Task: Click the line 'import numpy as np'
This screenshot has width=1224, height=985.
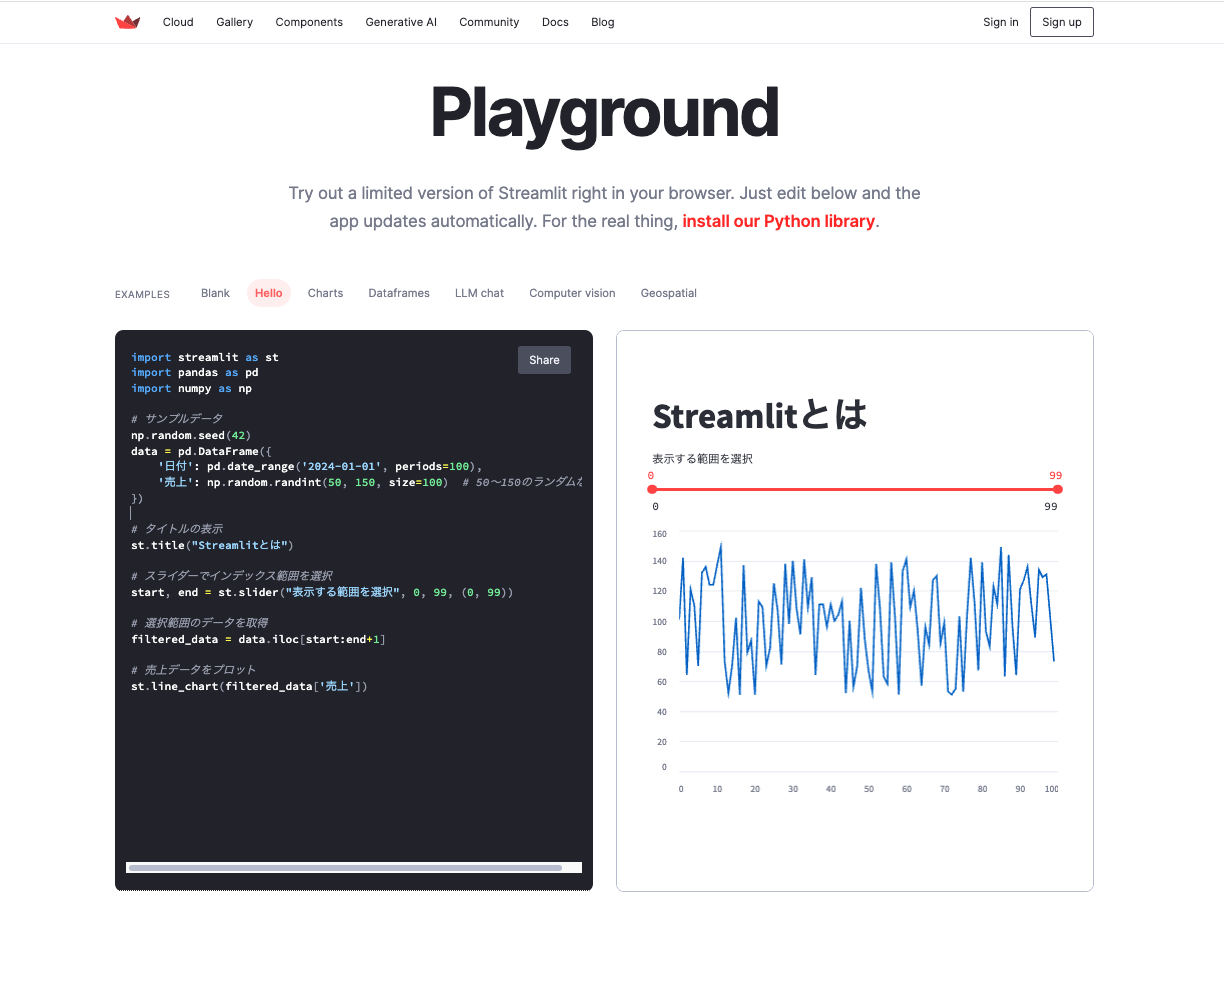Action: (x=191, y=388)
